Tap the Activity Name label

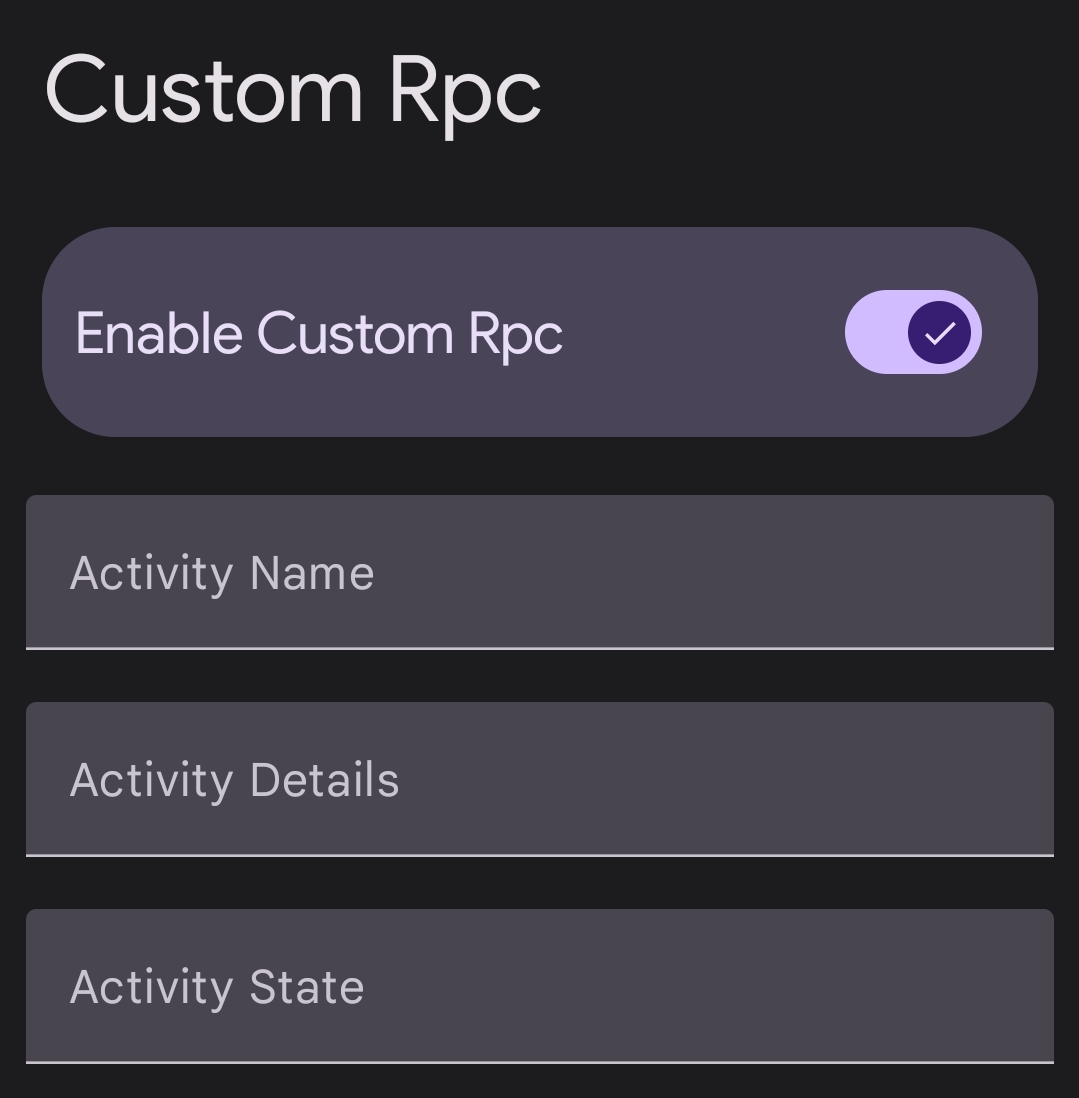[x=221, y=572]
